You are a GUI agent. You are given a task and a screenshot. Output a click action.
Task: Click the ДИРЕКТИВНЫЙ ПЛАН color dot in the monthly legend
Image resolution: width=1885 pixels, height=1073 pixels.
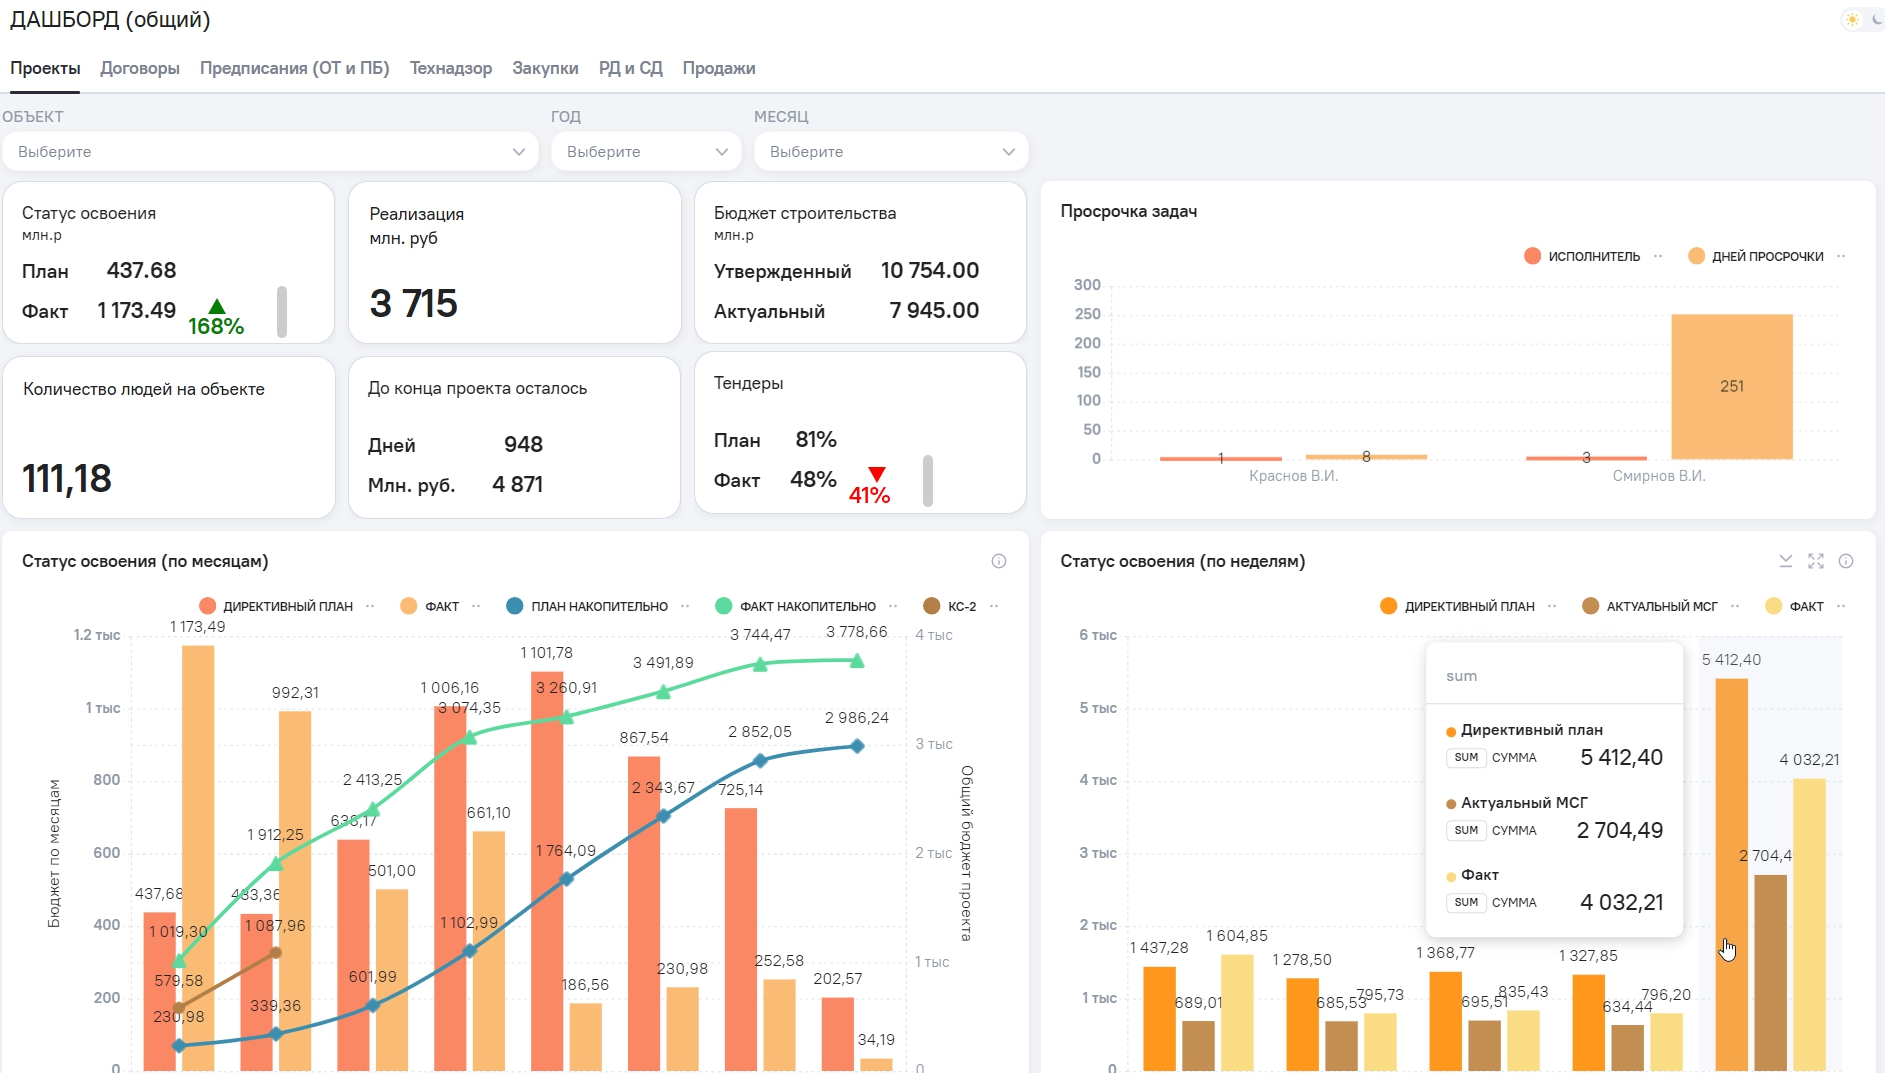pos(208,606)
